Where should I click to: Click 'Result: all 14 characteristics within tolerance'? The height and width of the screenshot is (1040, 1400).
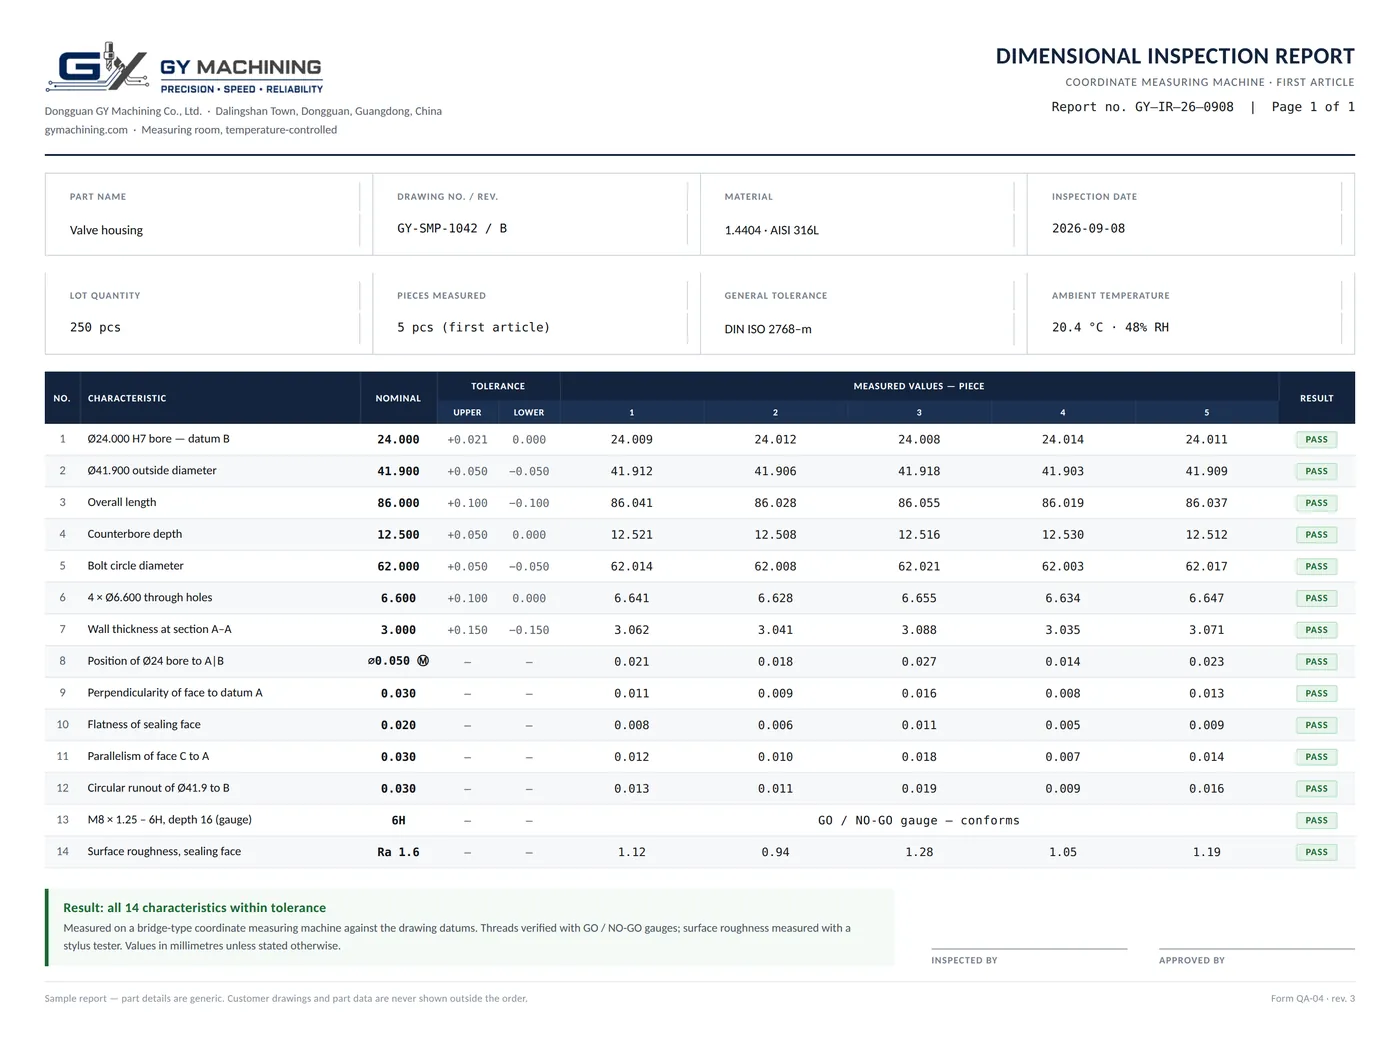pyautogui.click(x=194, y=908)
